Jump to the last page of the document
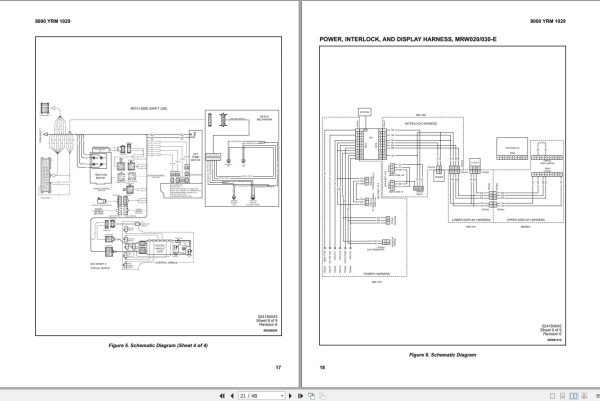This screenshot has height=401, width=600. point(300,396)
